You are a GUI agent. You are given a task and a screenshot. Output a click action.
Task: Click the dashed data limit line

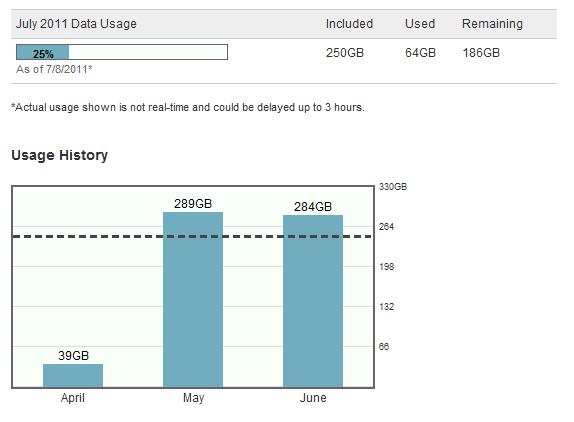[193, 236]
